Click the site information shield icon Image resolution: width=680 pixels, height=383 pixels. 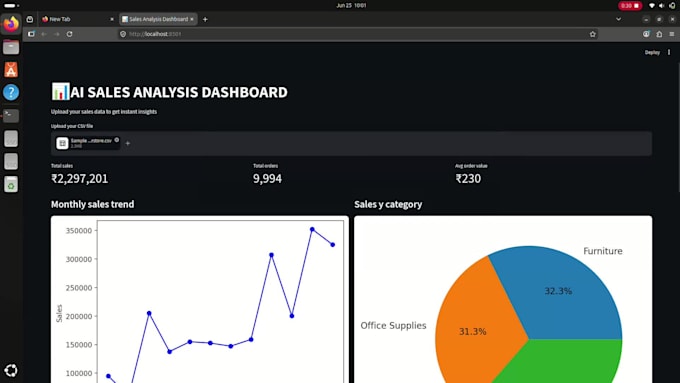pyautogui.click(x=123, y=34)
